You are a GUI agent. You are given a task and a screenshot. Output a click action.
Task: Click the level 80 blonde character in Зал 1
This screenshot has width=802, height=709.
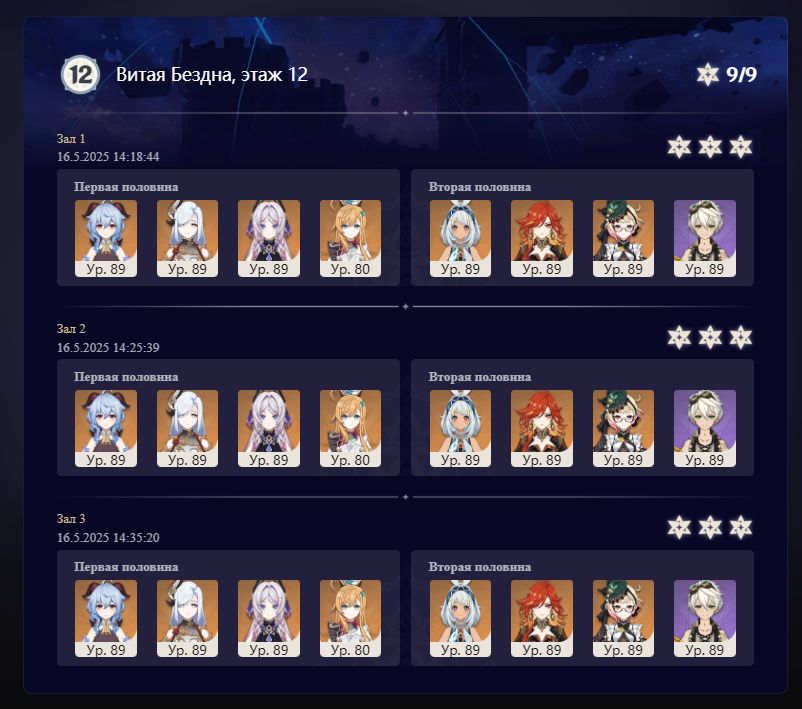pos(350,238)
